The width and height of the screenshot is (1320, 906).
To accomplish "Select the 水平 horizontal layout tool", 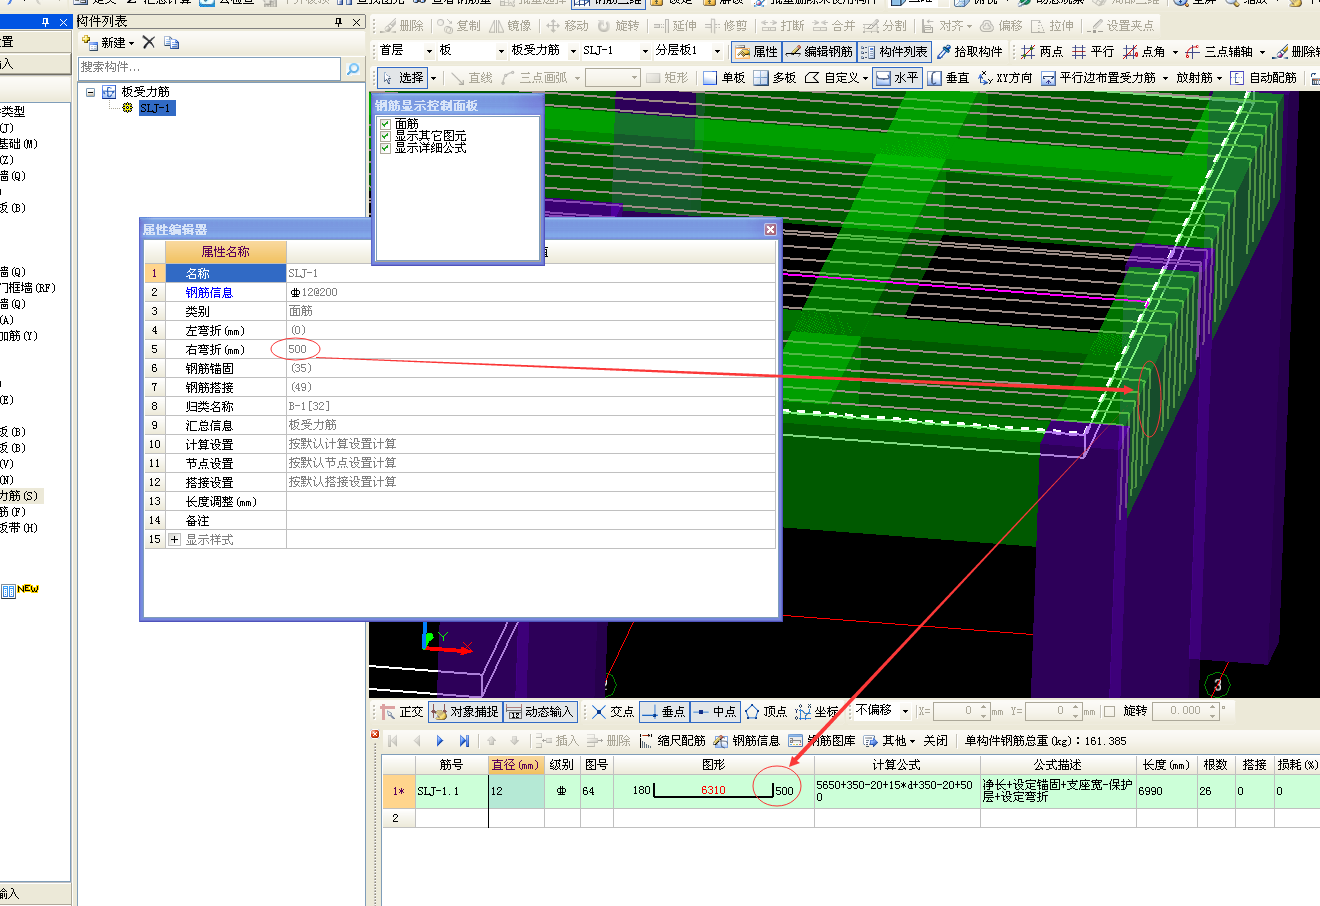I will (897, 77).
